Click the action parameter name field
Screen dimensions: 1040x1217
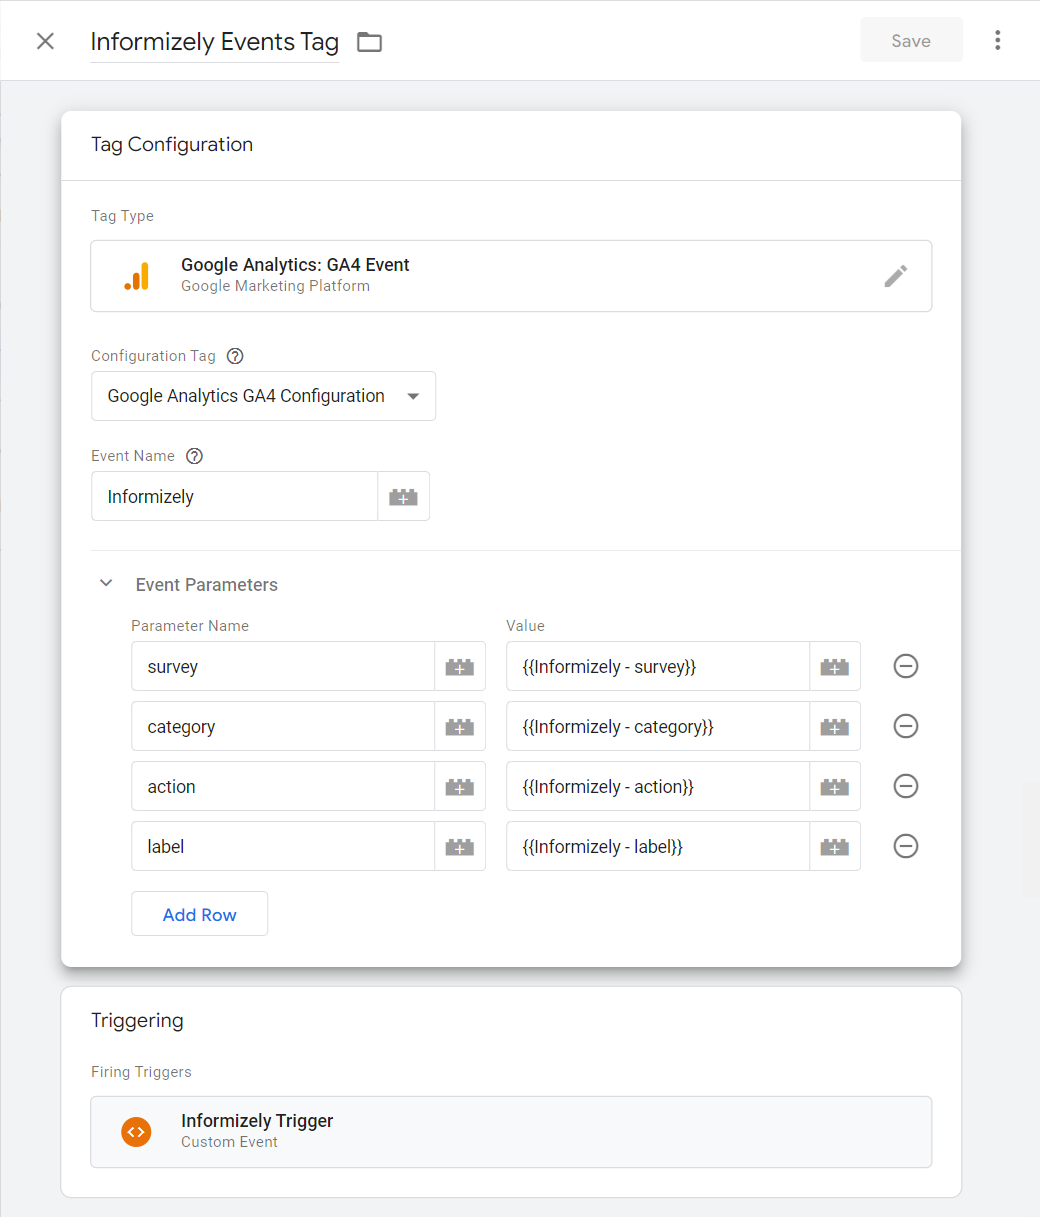coord(283,786)
